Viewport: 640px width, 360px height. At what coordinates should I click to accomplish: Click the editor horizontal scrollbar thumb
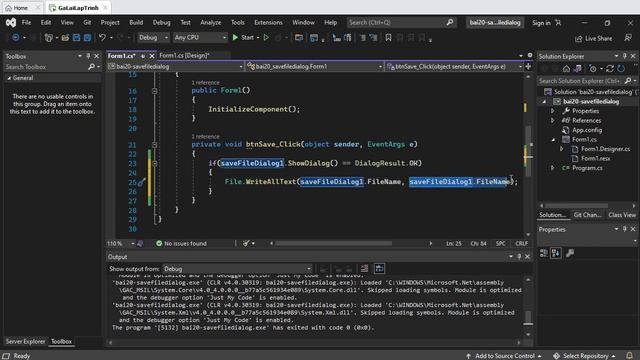click(333, 243)
